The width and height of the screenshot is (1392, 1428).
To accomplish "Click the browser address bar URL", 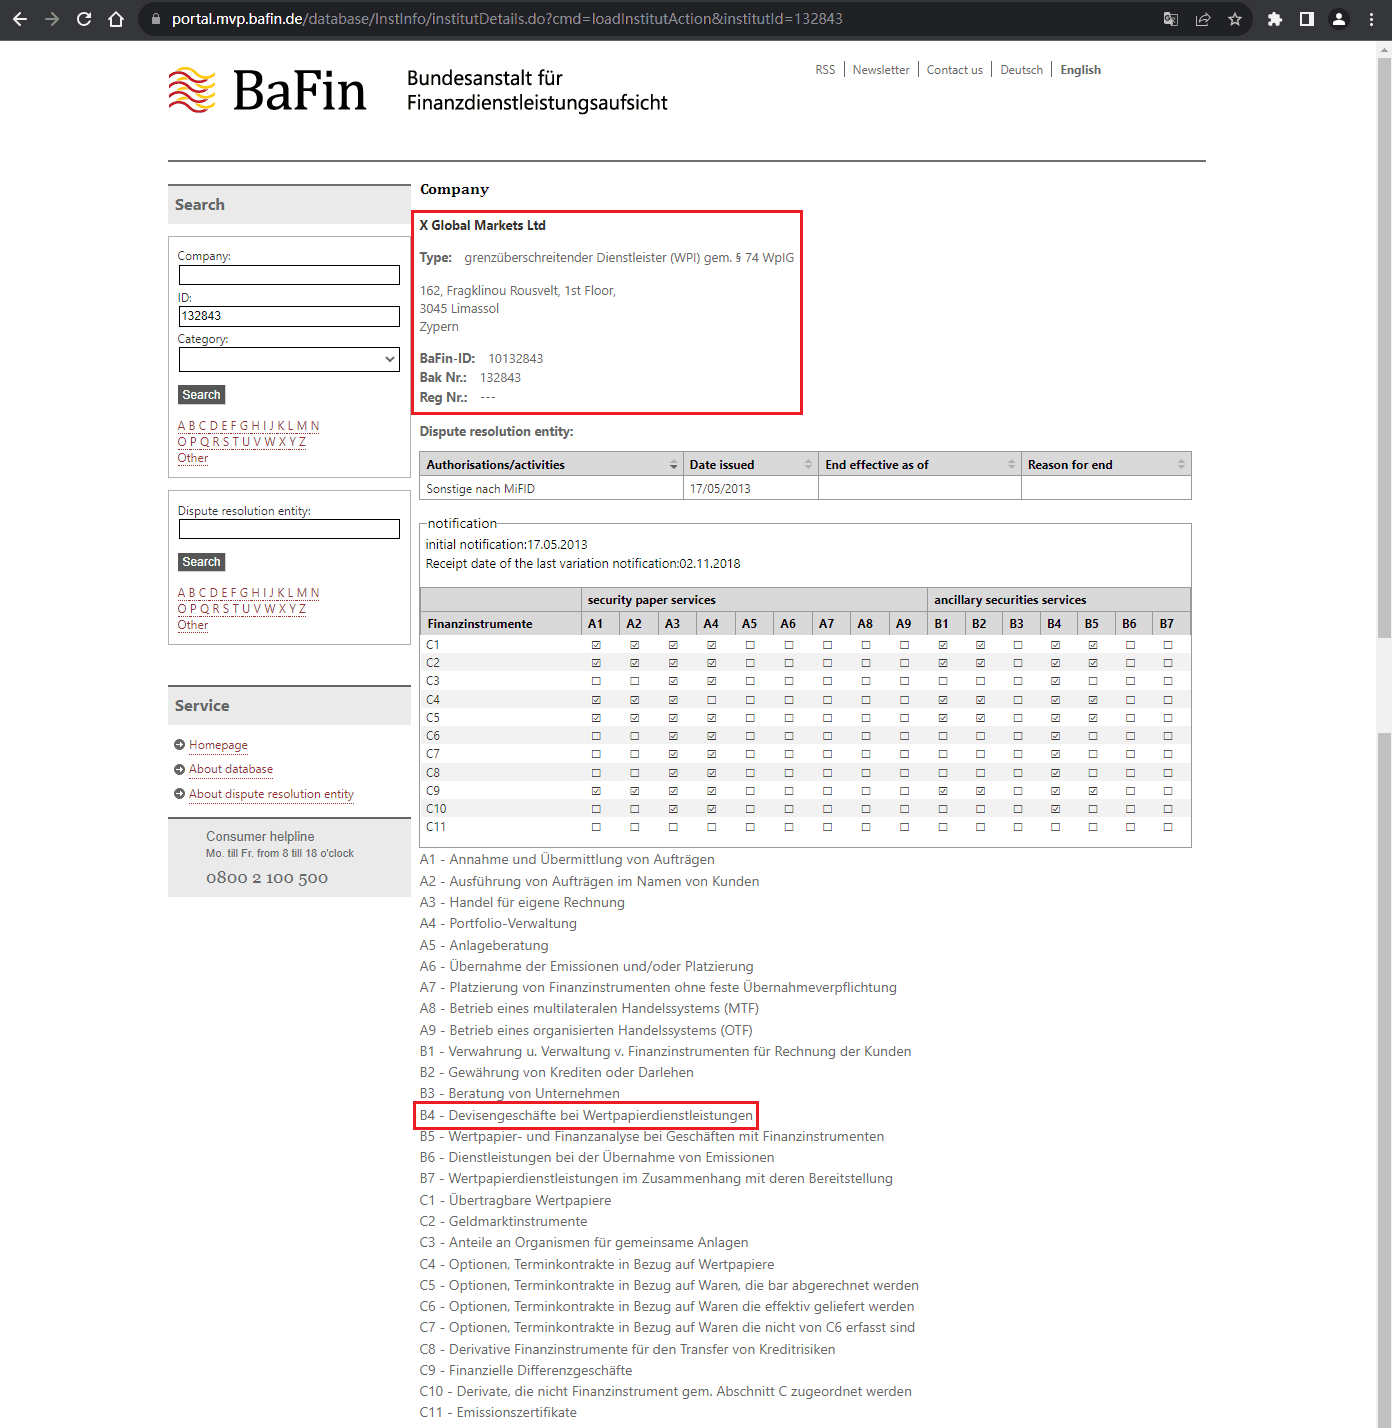I will pos(507,19).
